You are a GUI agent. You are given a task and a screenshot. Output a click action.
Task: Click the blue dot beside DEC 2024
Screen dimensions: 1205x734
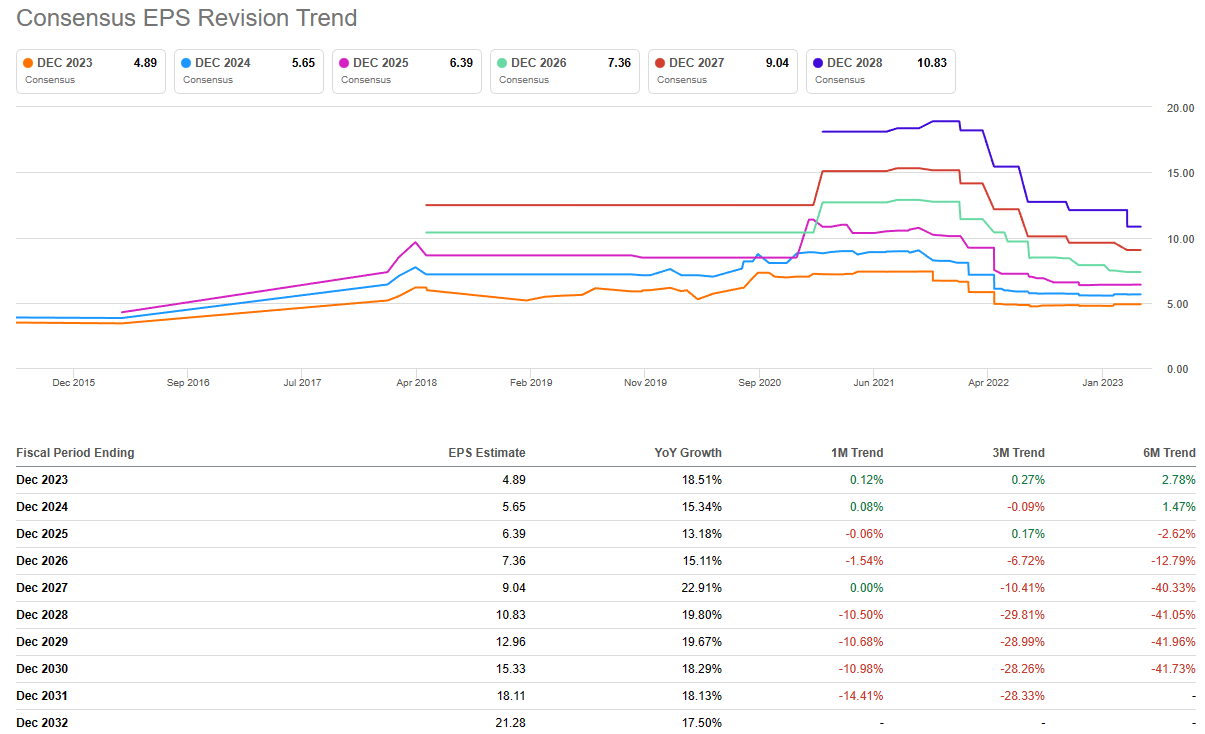tap(187, 63)
